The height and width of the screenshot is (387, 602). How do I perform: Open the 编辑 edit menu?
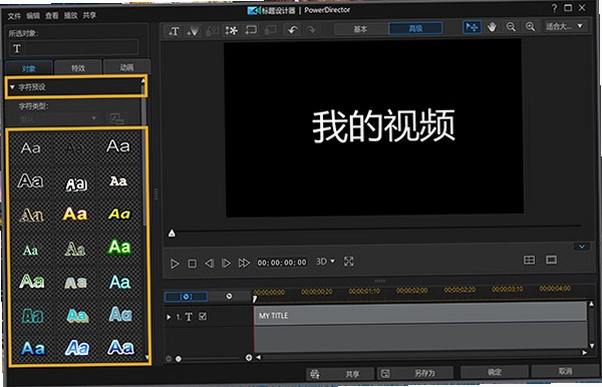33,16
